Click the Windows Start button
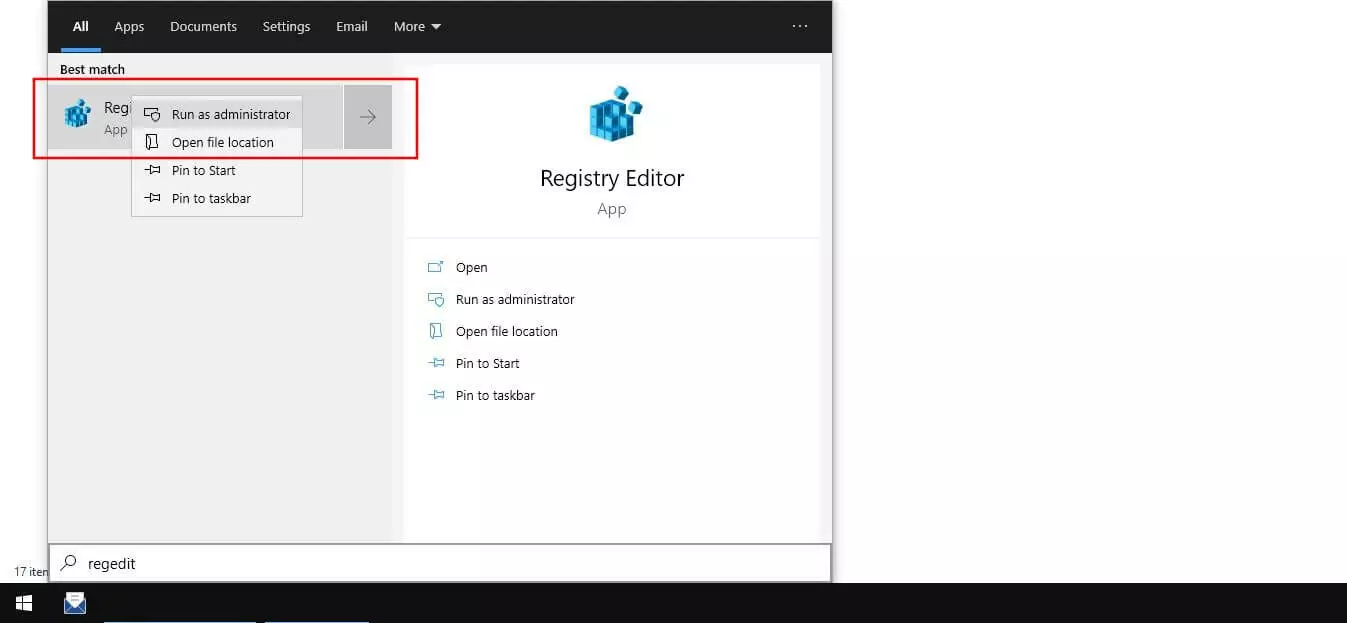This screenshot has height=623, width=1347. click(24, 603)
